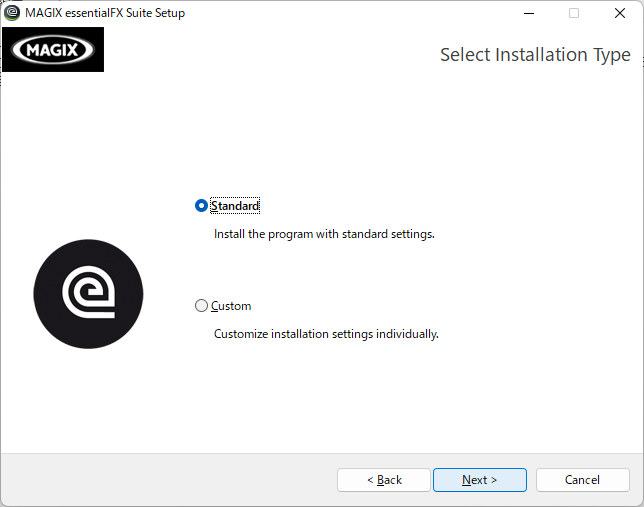Click empty gray footer left of Back
The width and height of the screenshot is (644, 507).
(164, 480)
